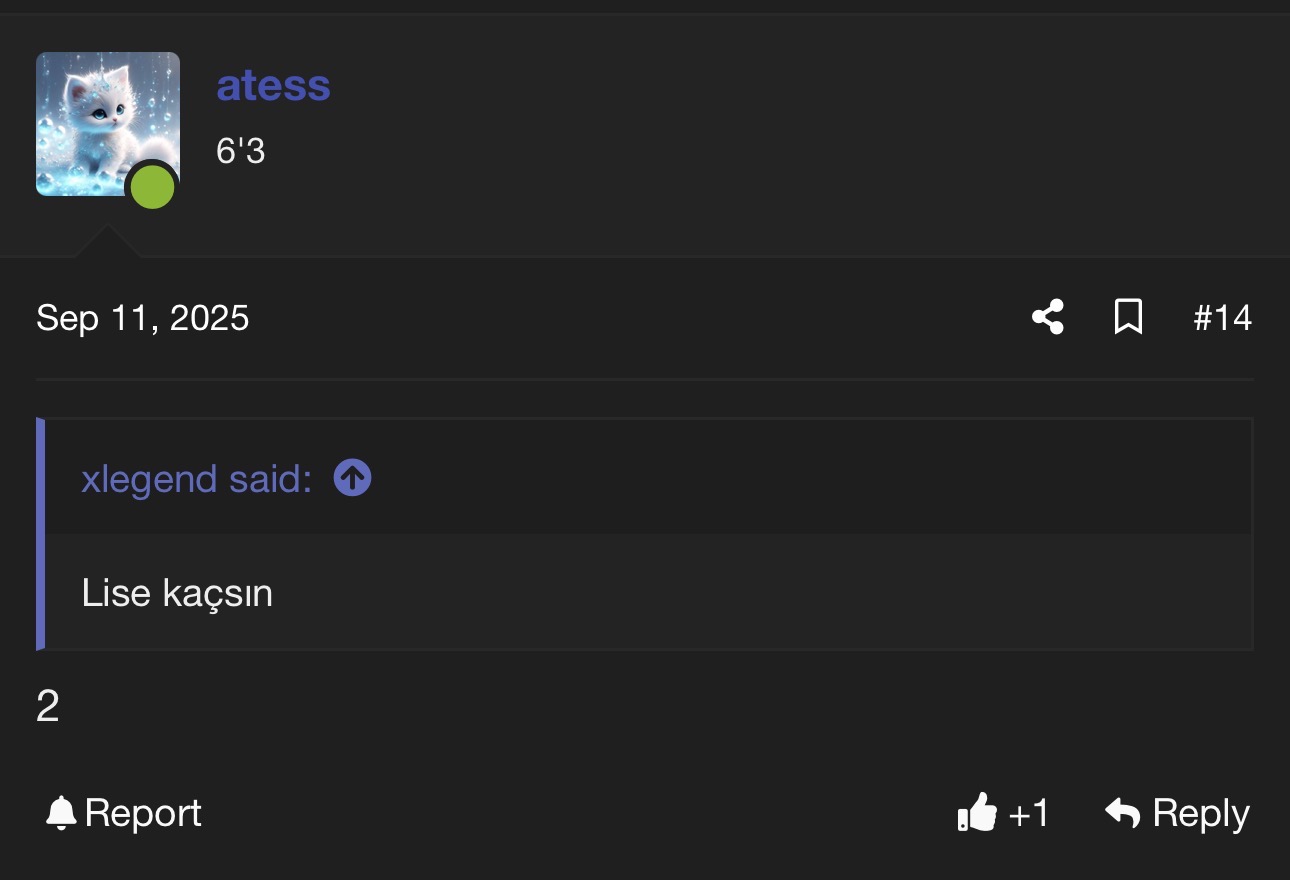Open the #14 post permalink
This screenshot has width=1290, height=880.
(x=1222, y=318)
